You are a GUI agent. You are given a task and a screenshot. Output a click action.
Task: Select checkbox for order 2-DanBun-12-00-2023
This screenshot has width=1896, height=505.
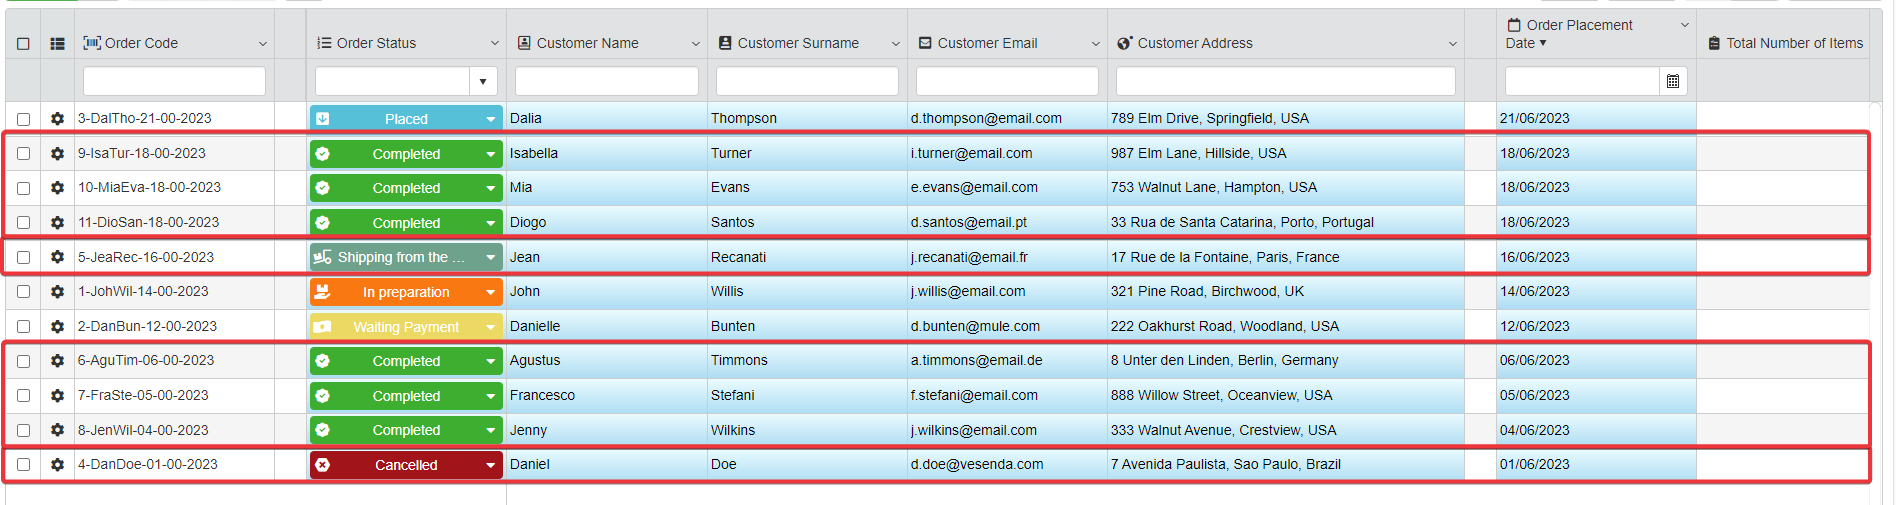(23, 327)
